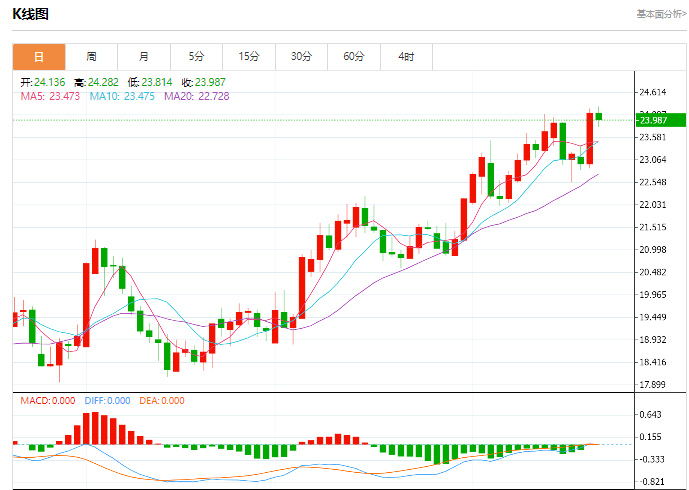Viewport: 689px width, 490px height.
Task: Open the 60分 timeframe tab
Action: click(x=354, y=57)
